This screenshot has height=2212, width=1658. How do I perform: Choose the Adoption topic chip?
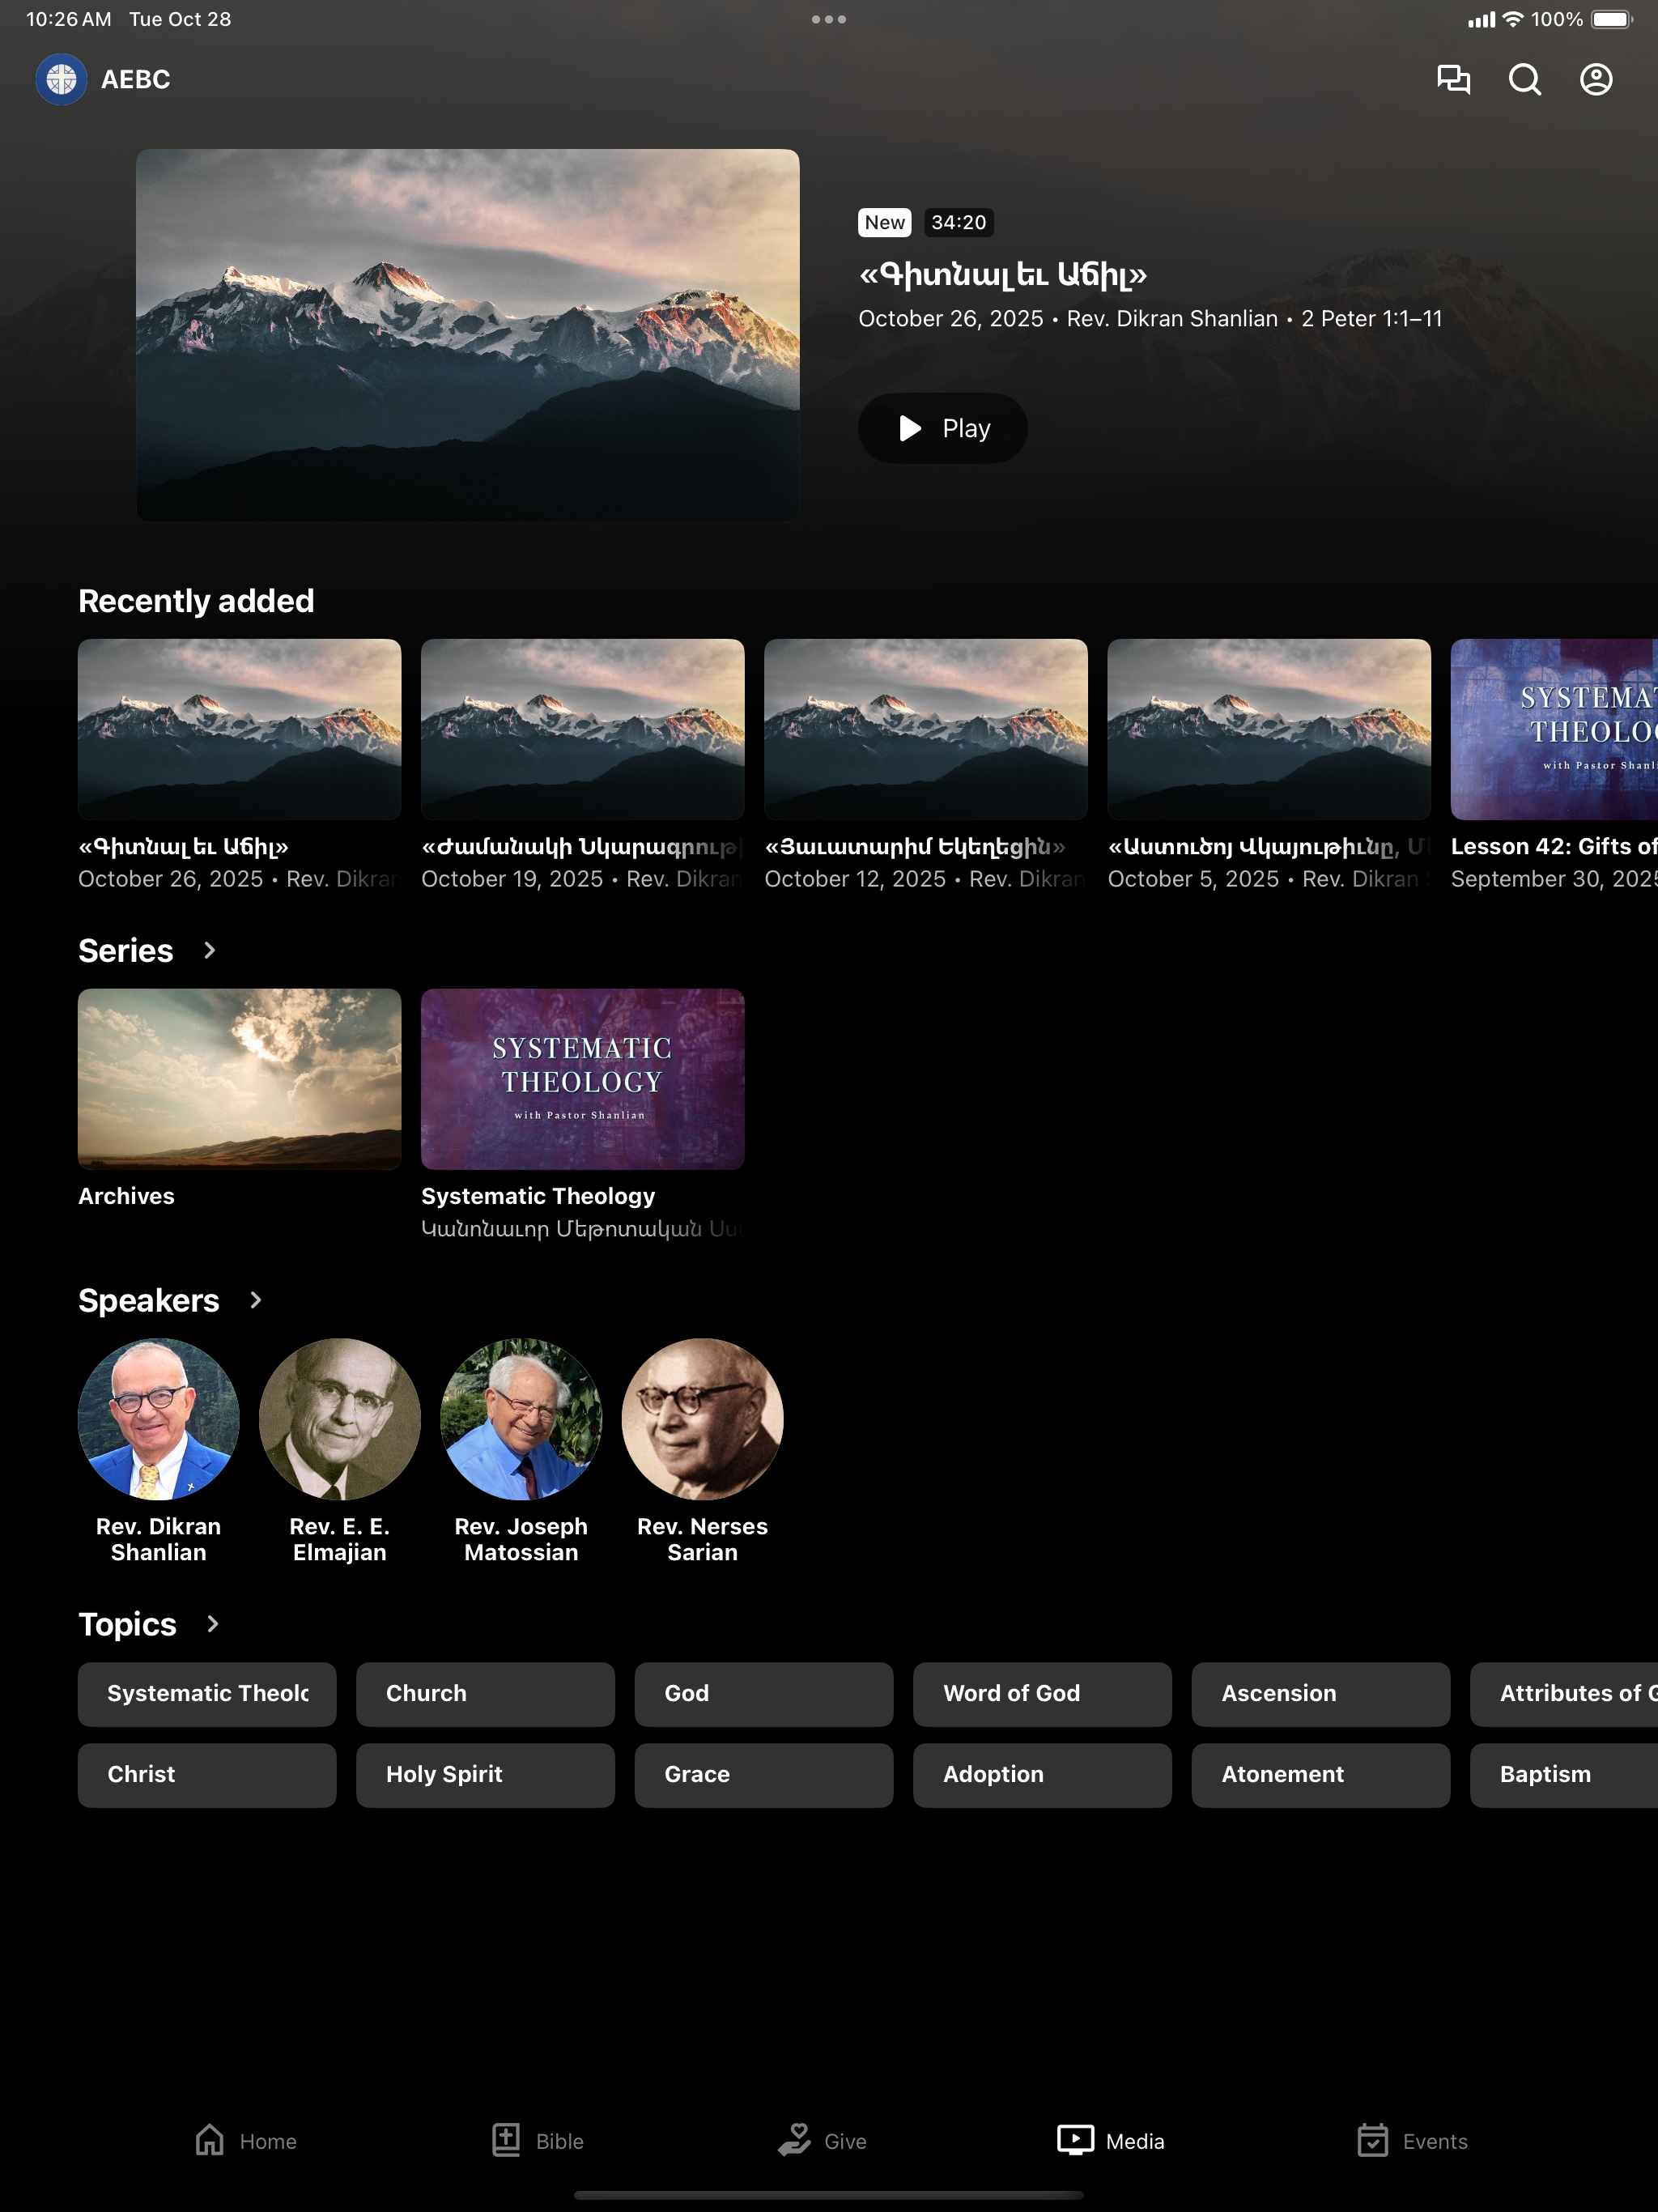[x=1042, y=1775]
